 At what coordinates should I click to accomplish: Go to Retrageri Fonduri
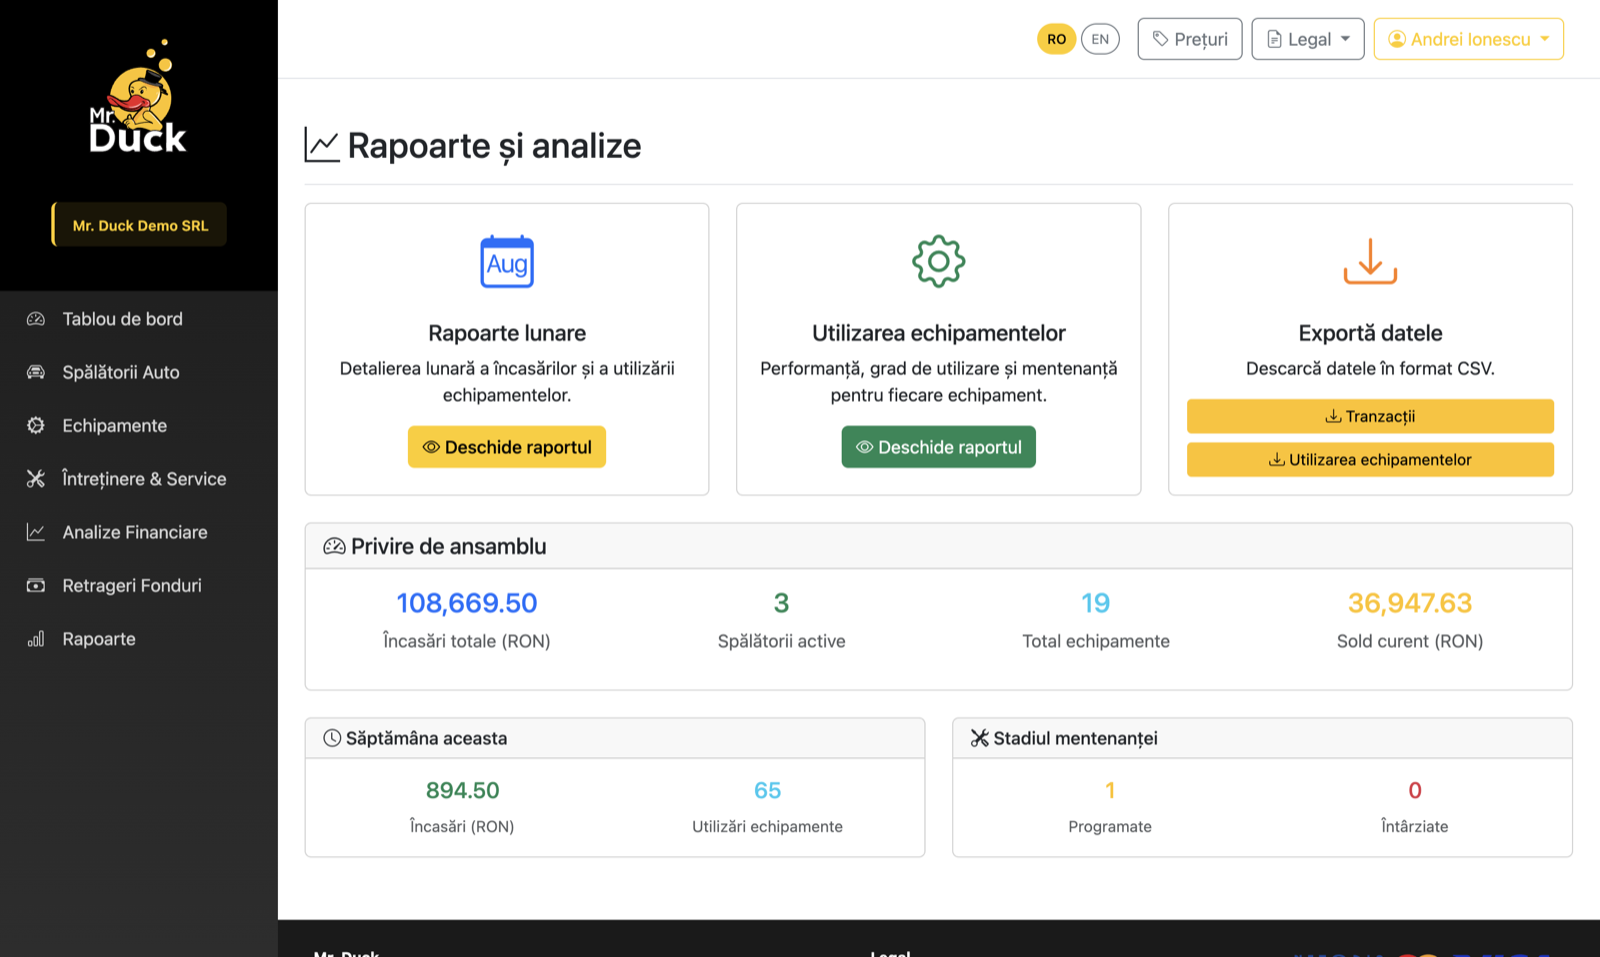[x=139, y=585]
